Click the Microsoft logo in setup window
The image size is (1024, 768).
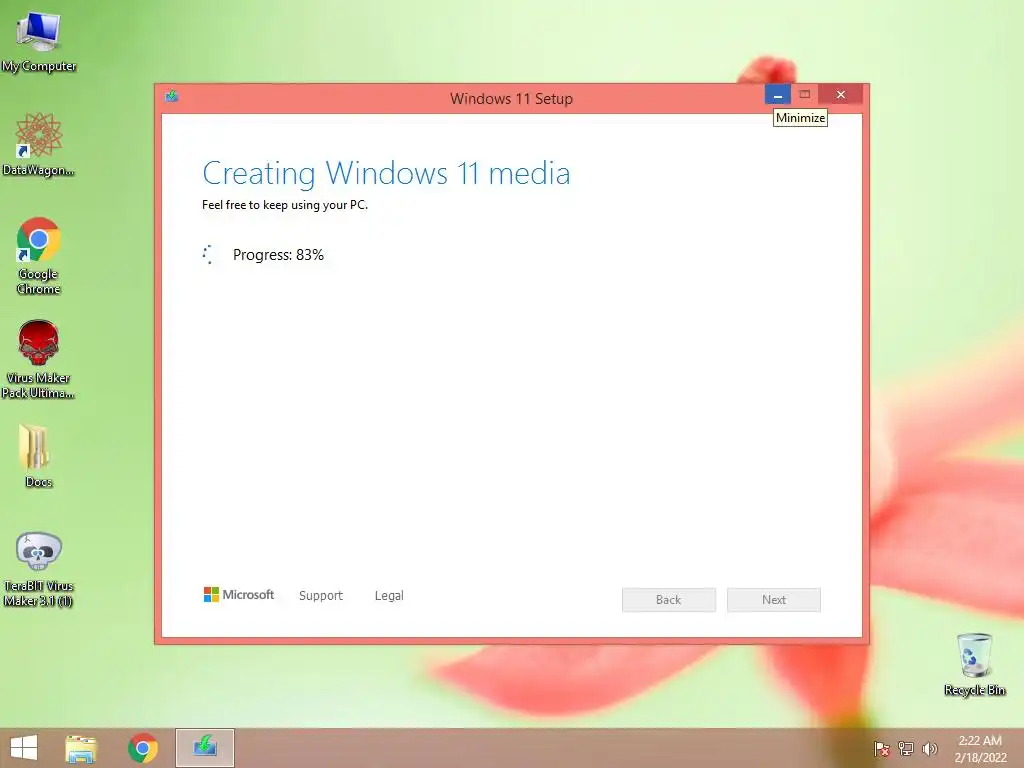click(239, 594)
